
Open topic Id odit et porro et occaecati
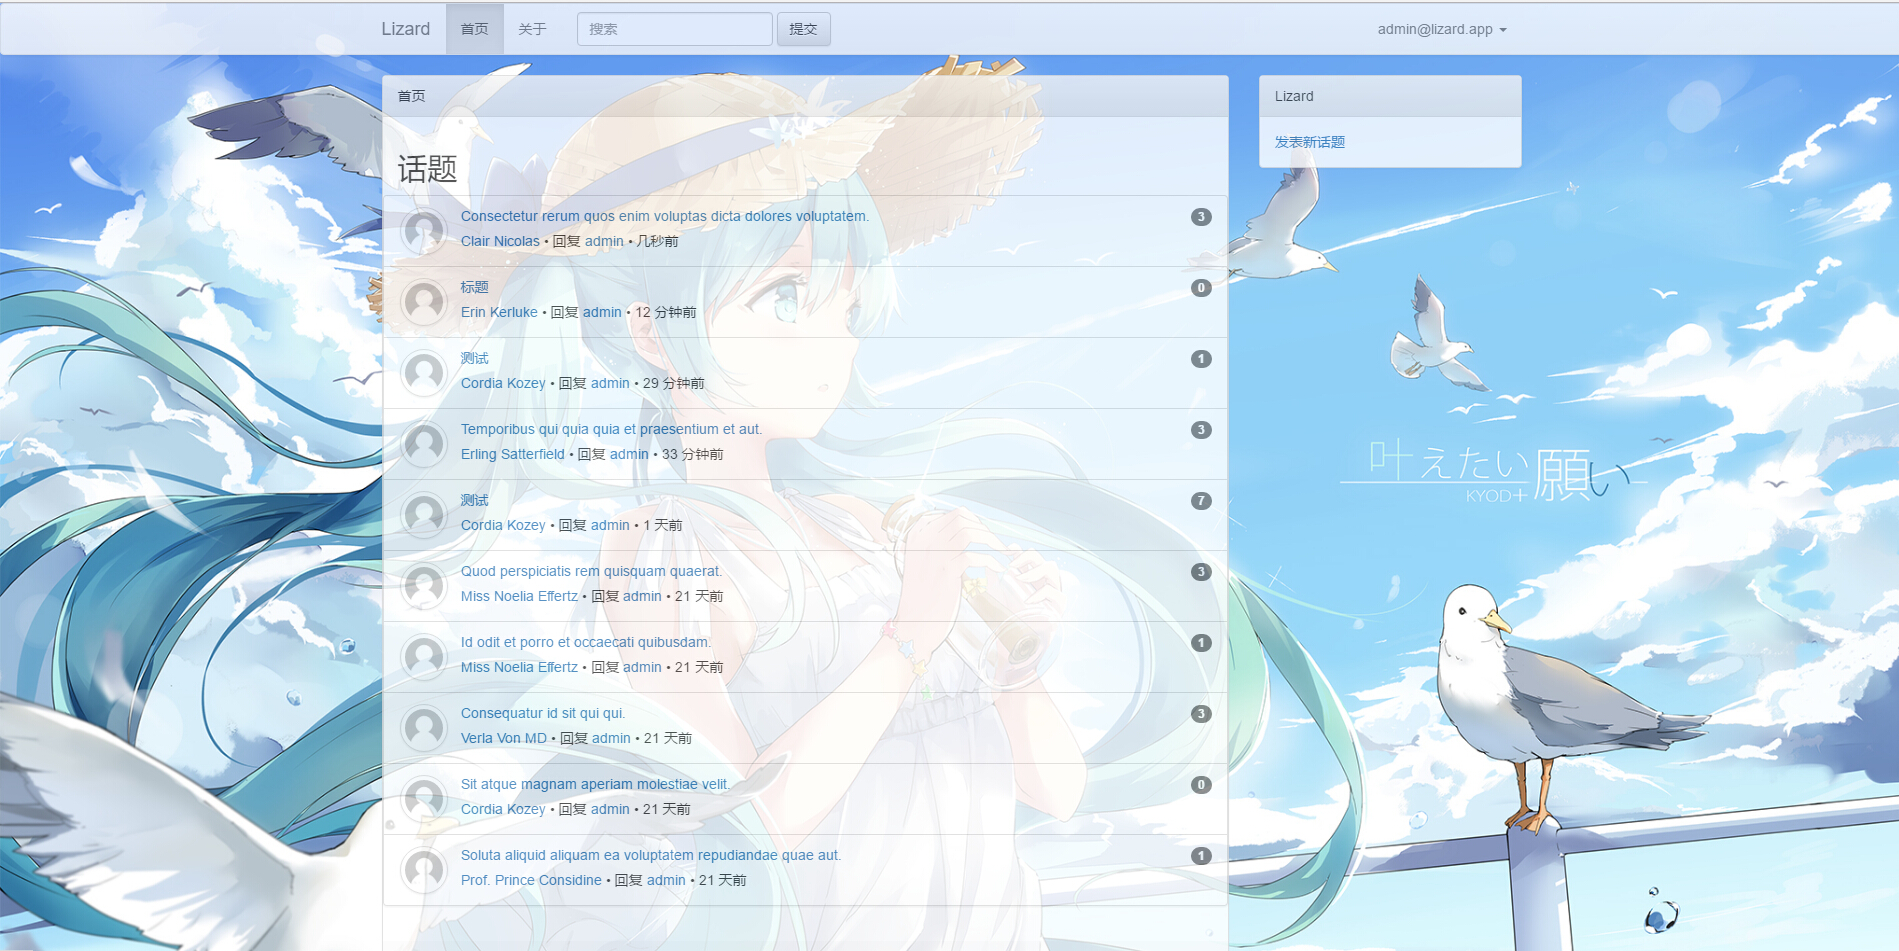coord(586,642)
